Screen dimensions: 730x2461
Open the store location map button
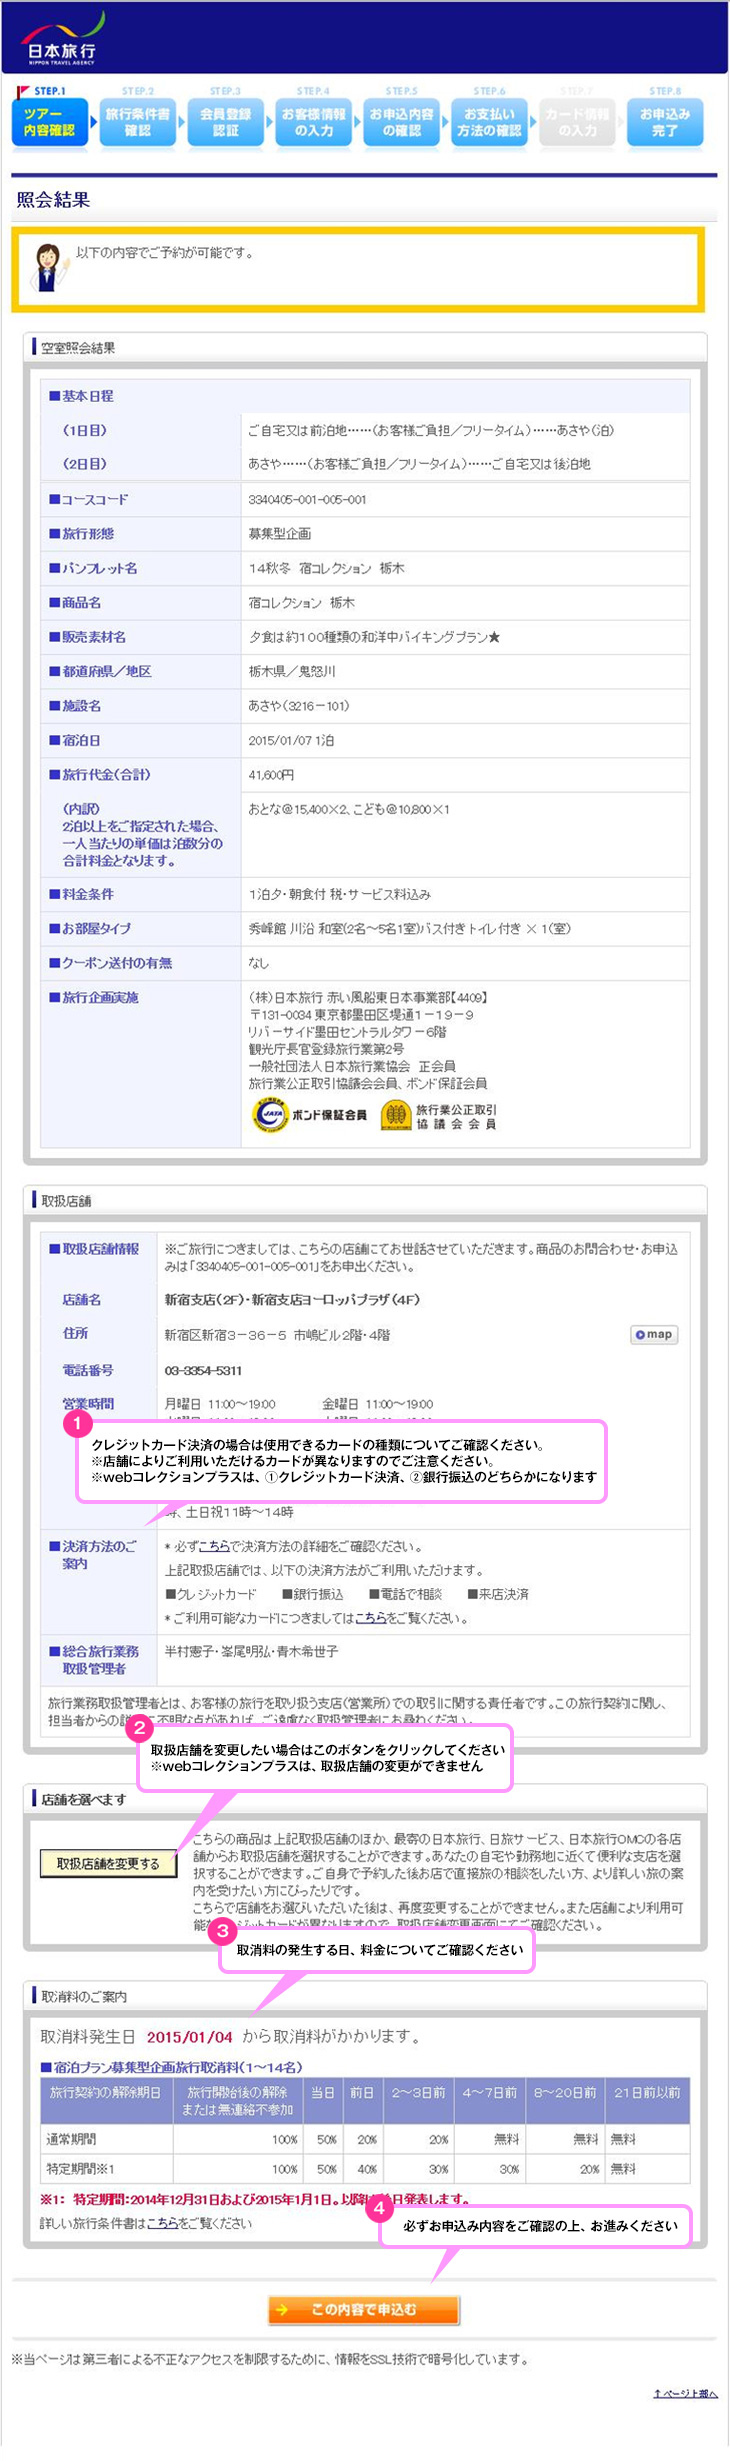pos(654,1334)
